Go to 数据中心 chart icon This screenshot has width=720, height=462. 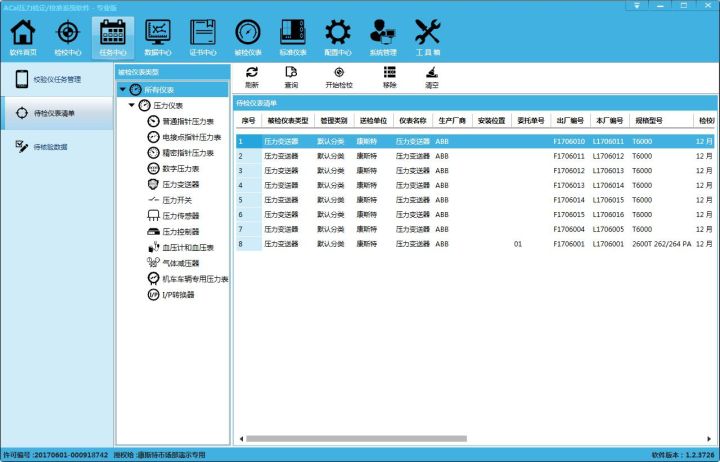[x=157, y=37]
